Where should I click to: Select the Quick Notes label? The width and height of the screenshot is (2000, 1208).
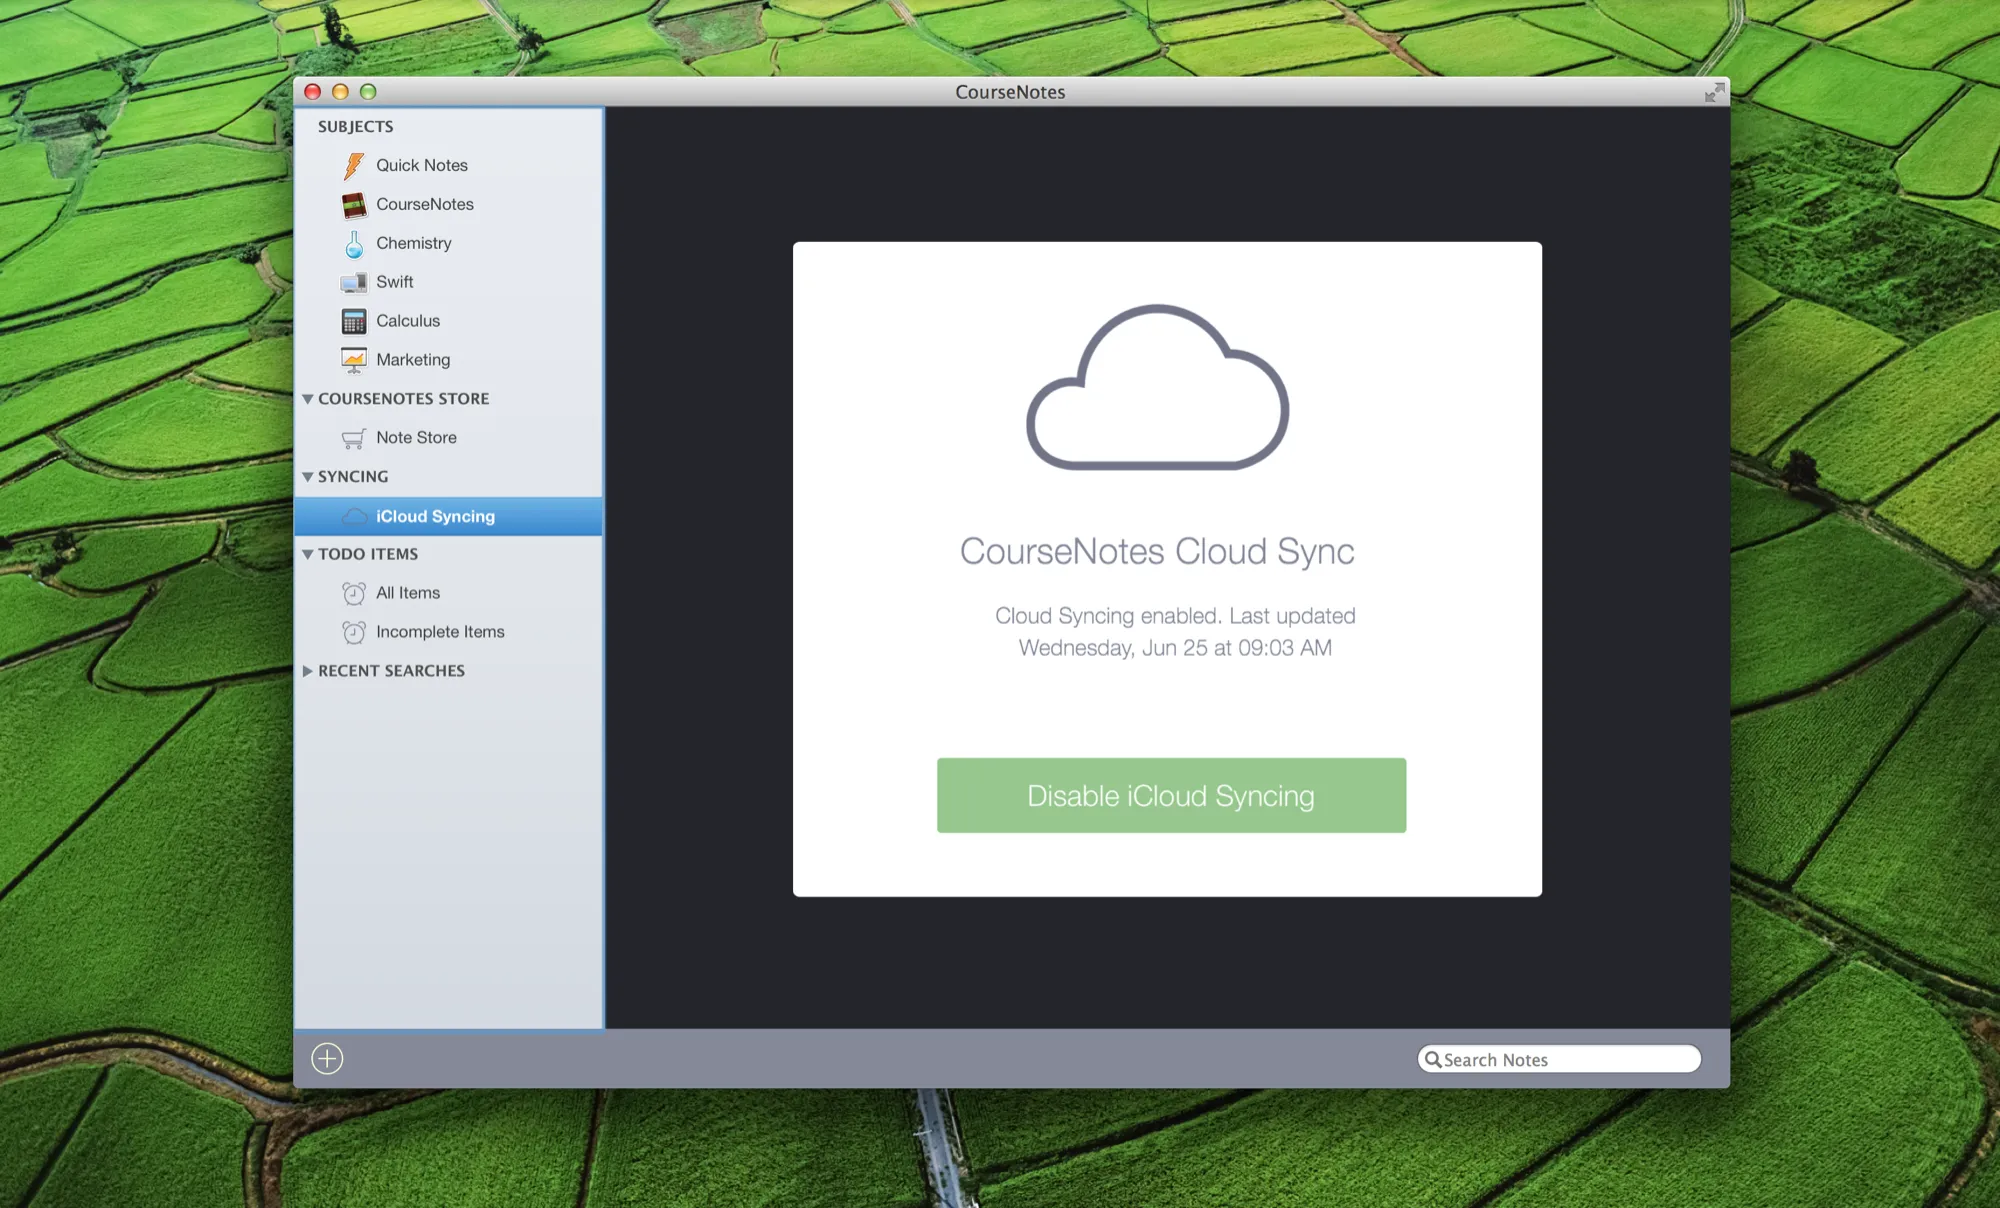pyautogui.click(x=422, y=165)
